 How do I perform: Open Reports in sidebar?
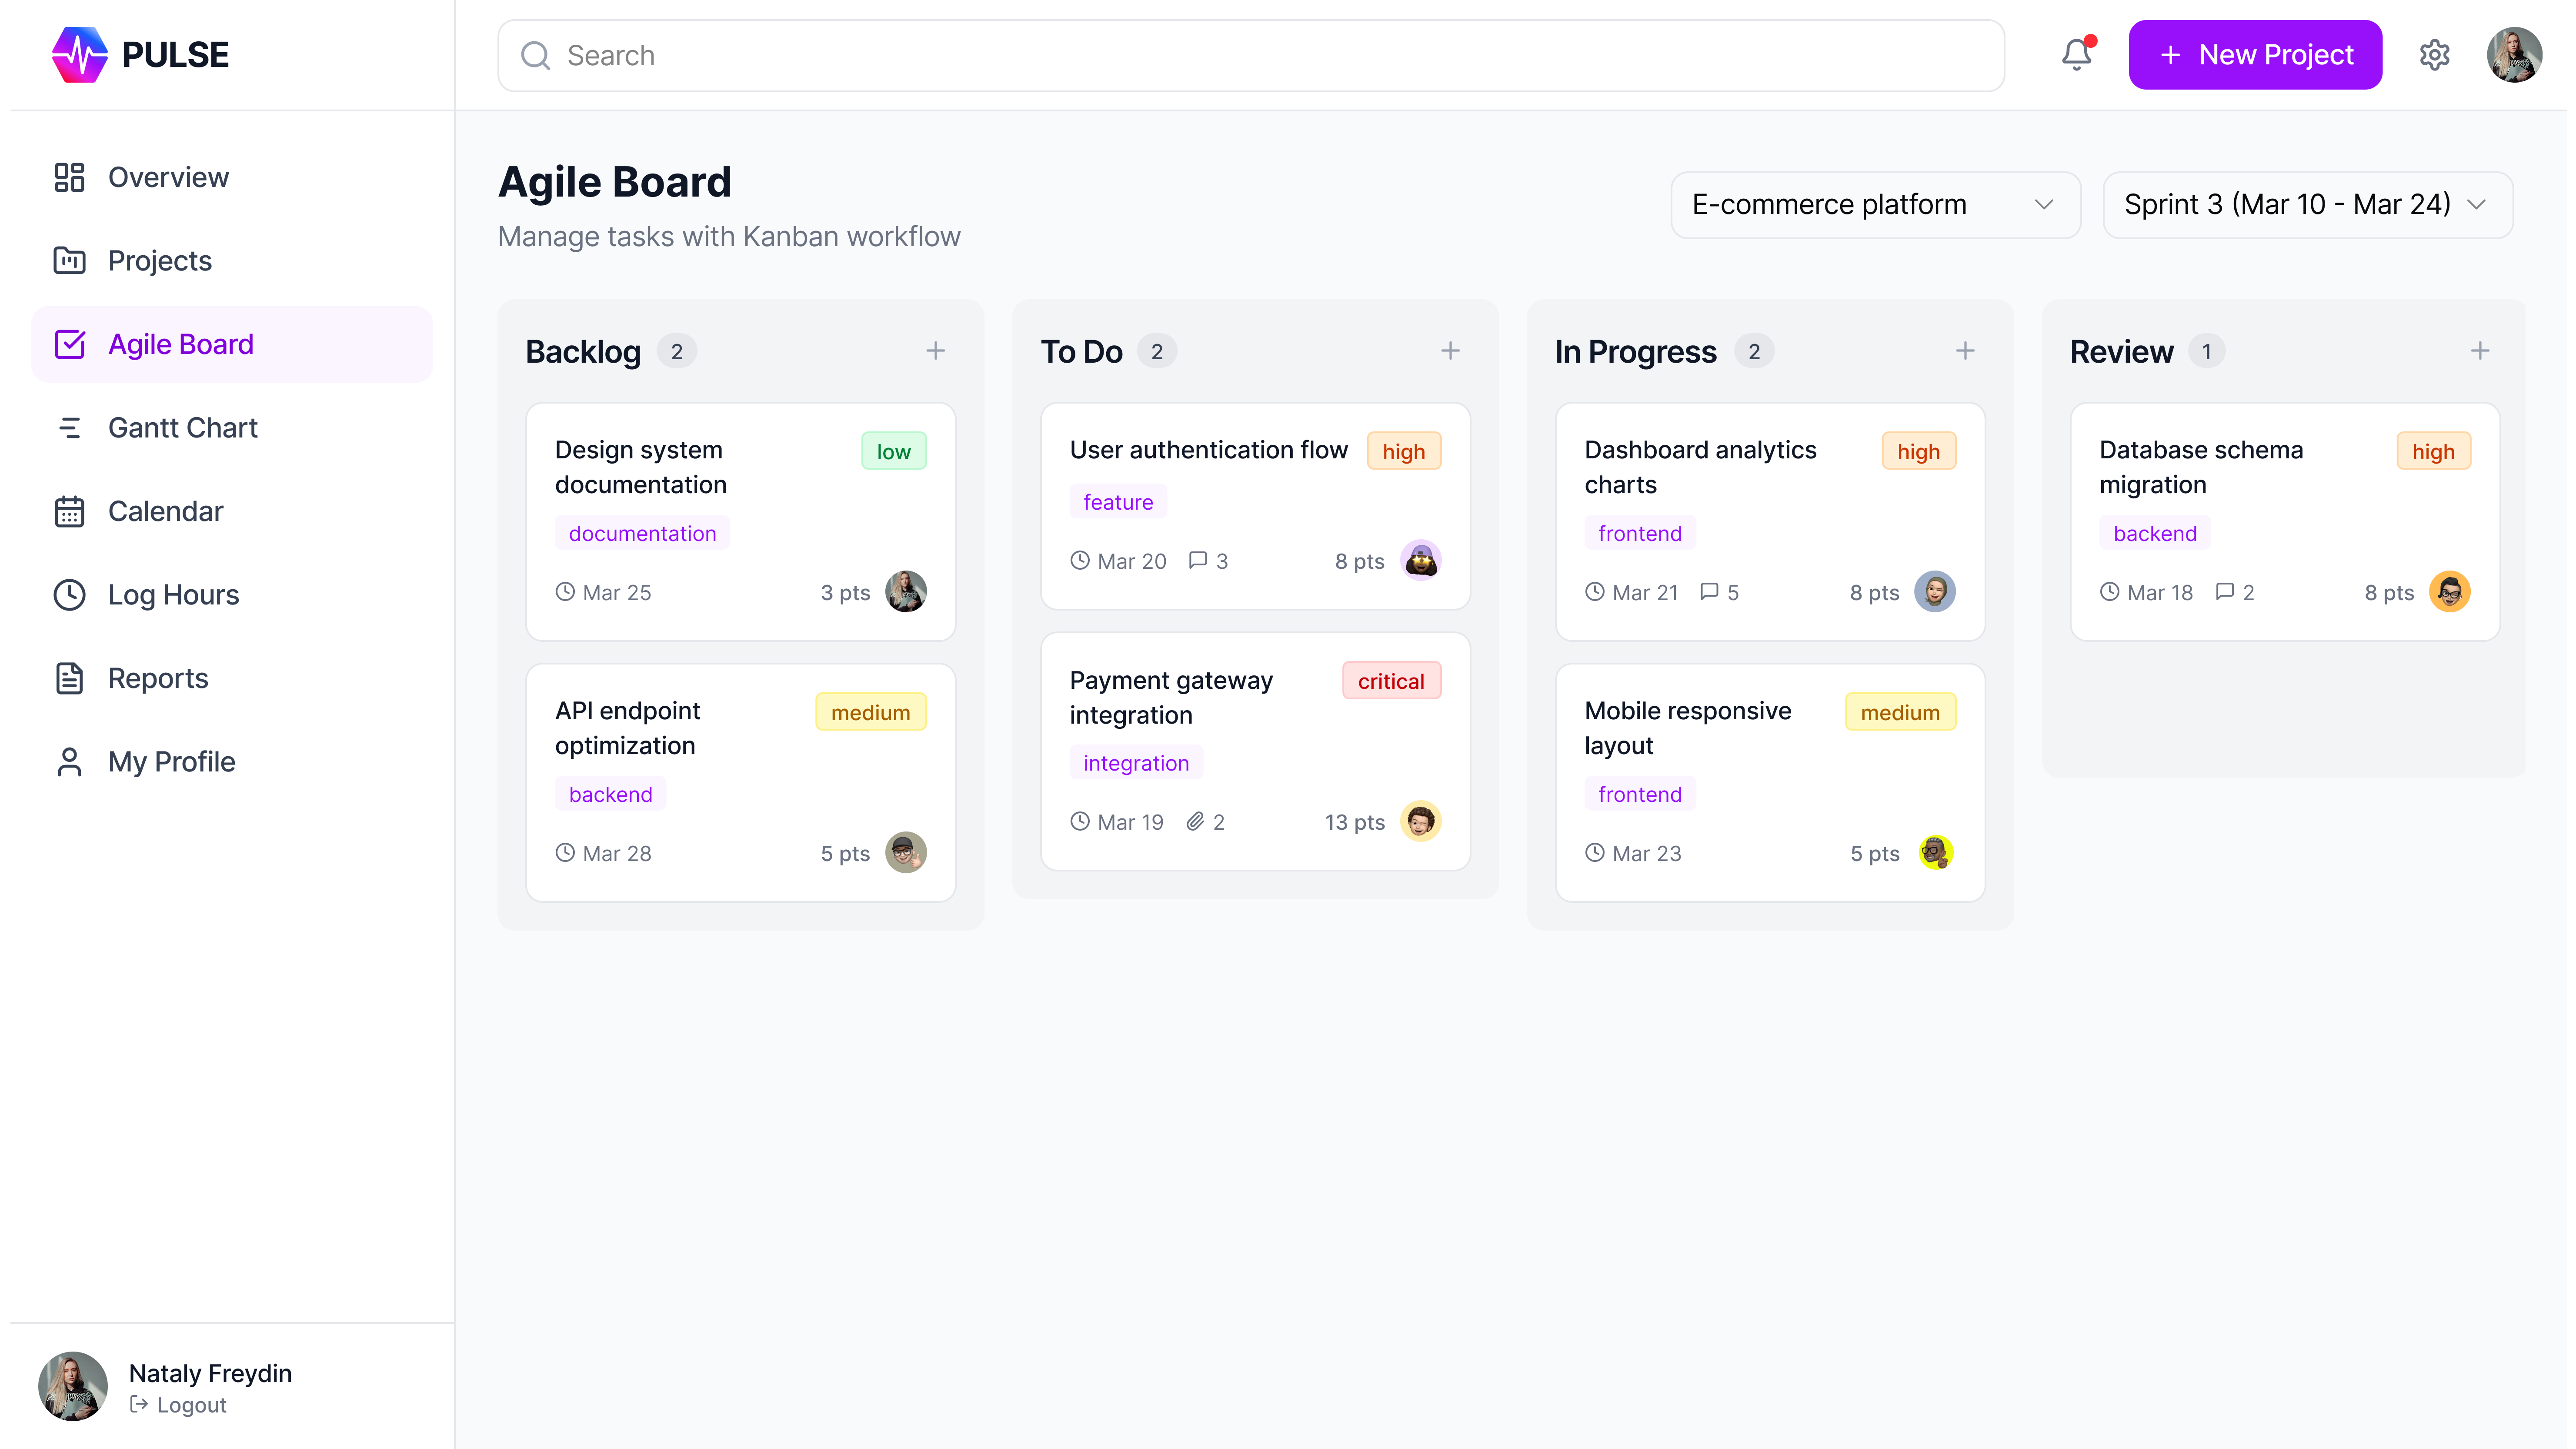coord(232,678)
